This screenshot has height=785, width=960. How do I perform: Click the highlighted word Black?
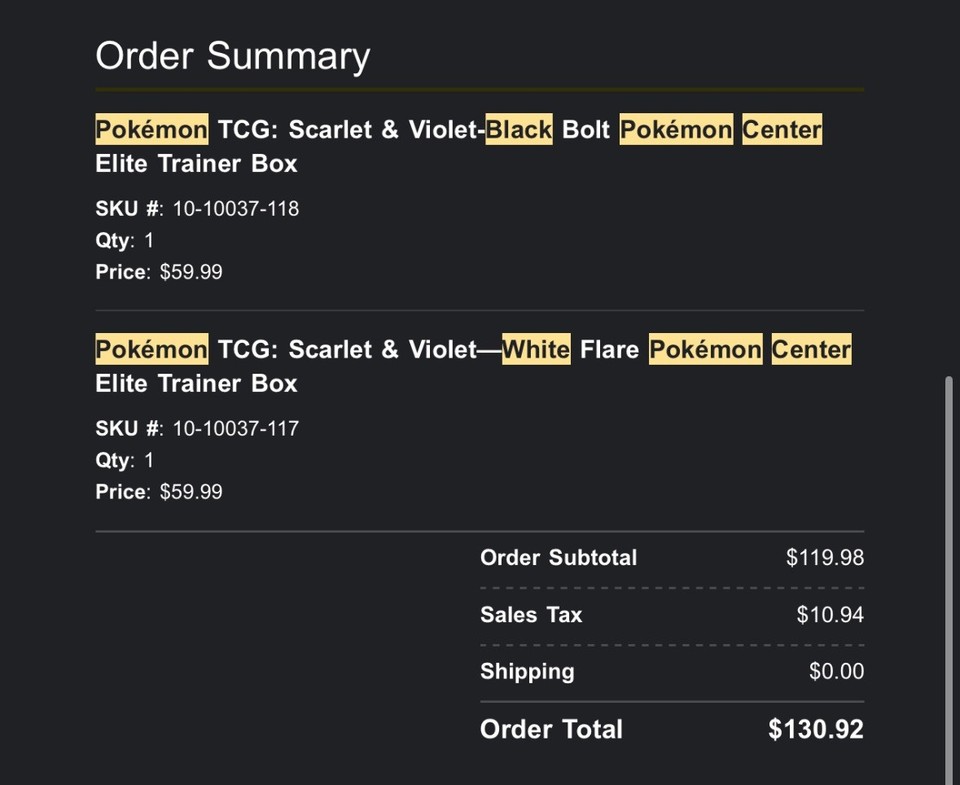tap(518, 130)
